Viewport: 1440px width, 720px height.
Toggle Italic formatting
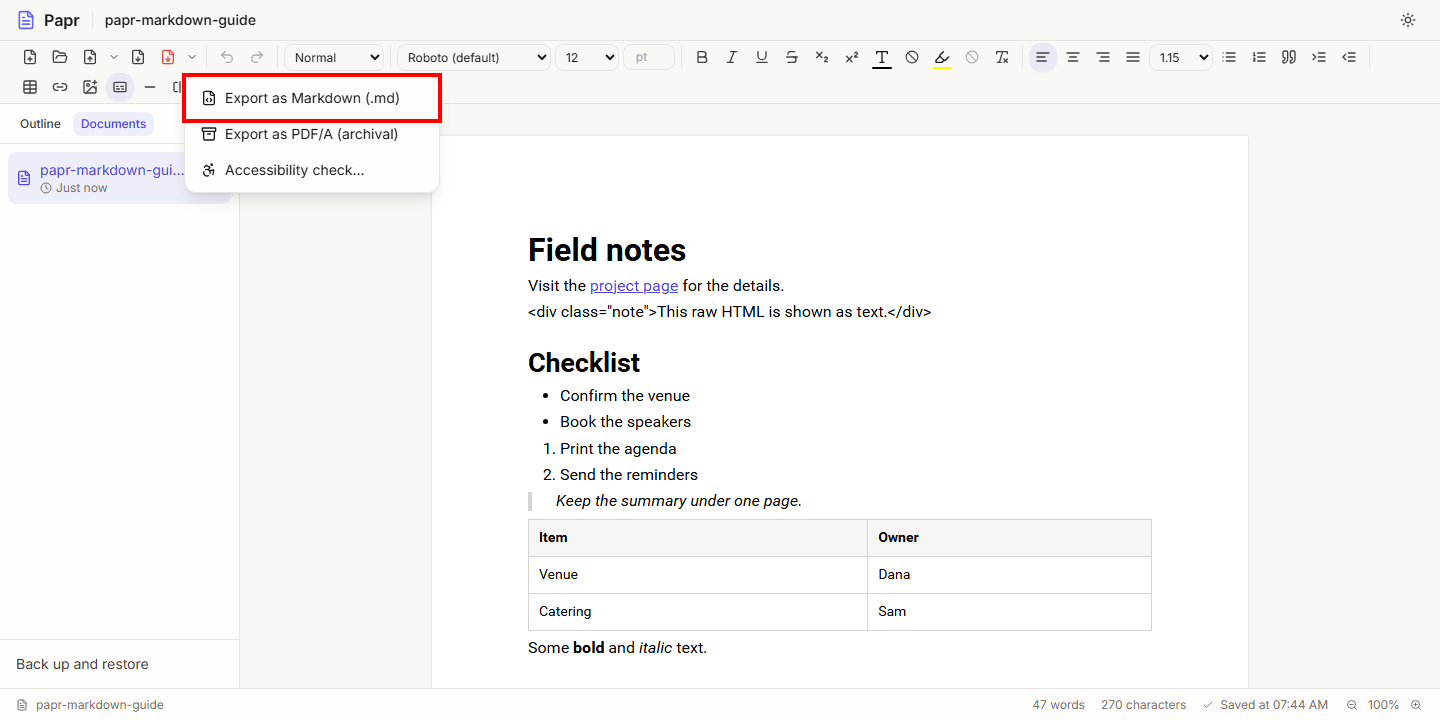732,57
